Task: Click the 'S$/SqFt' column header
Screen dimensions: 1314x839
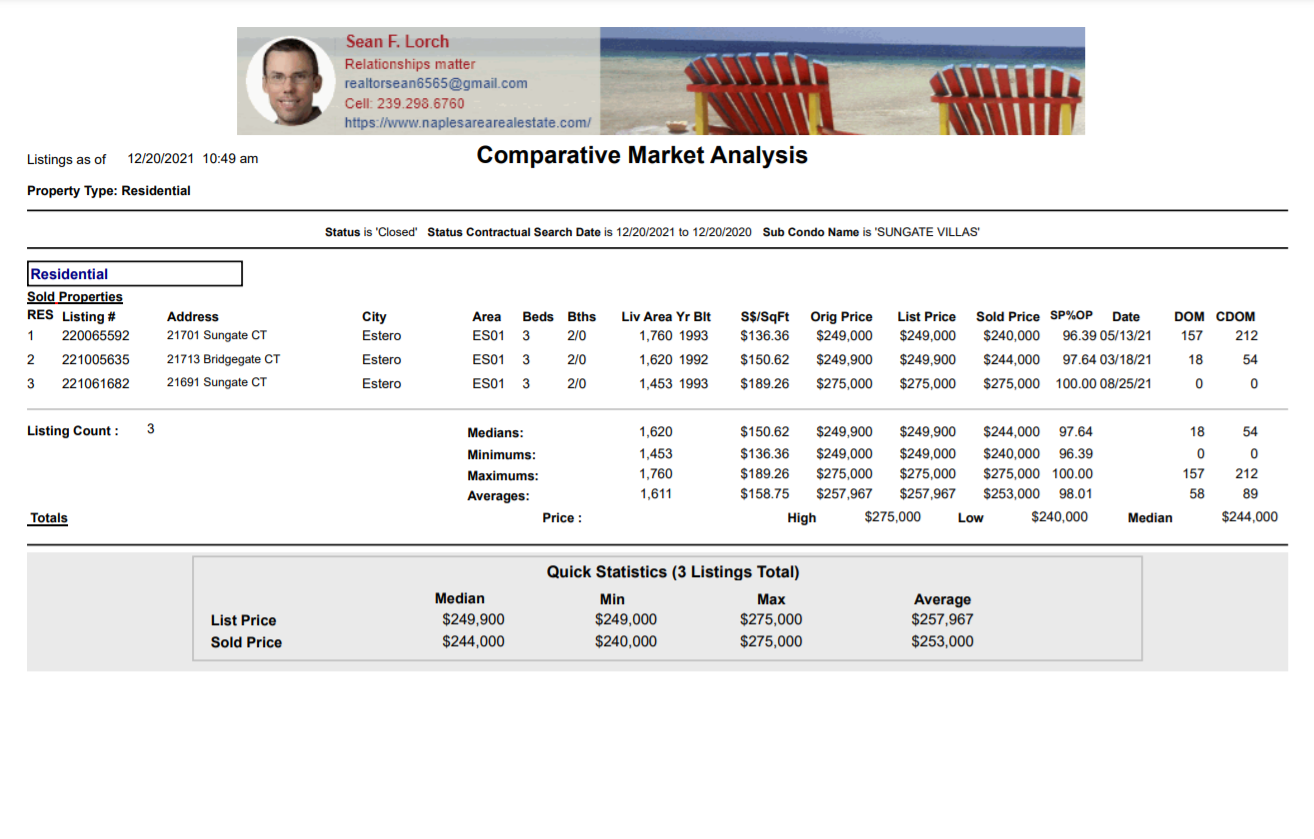Action: [765, 317]
